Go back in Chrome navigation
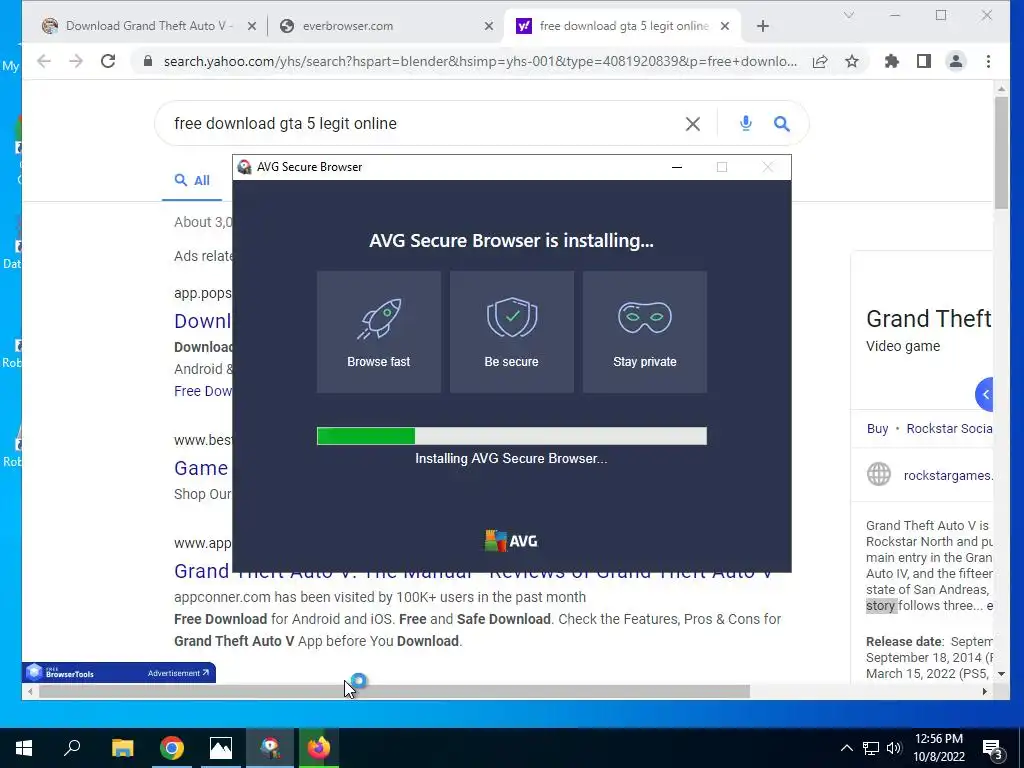 pos(44,61)
